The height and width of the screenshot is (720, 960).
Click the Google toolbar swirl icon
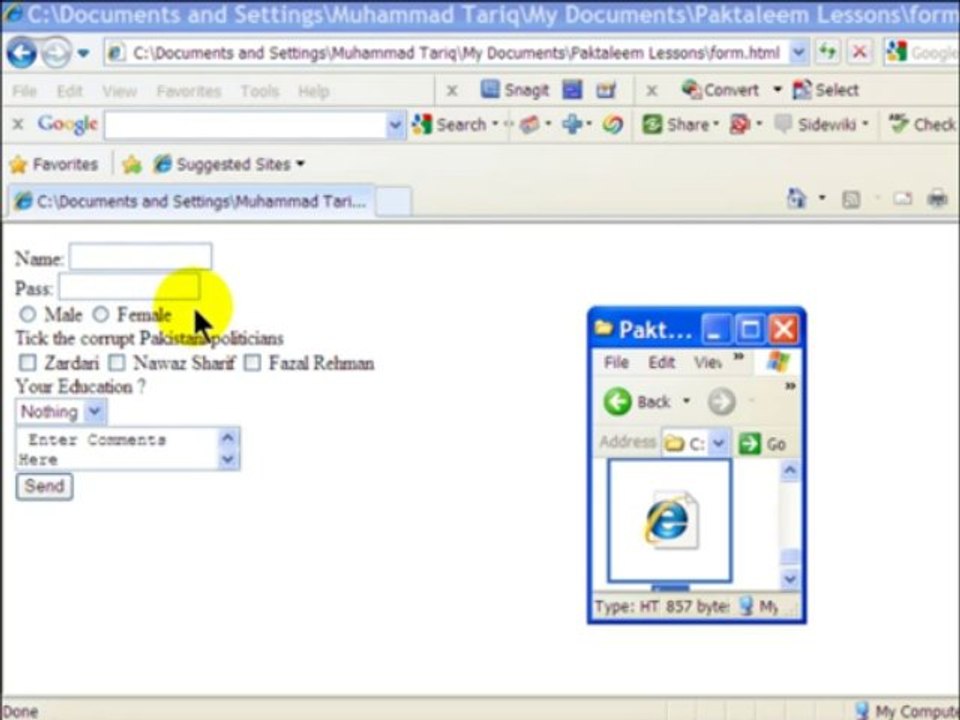pos(613,124)
